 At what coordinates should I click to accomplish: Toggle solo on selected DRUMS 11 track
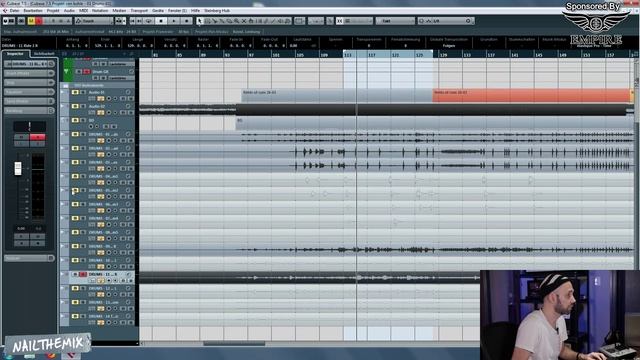point(83,274)
